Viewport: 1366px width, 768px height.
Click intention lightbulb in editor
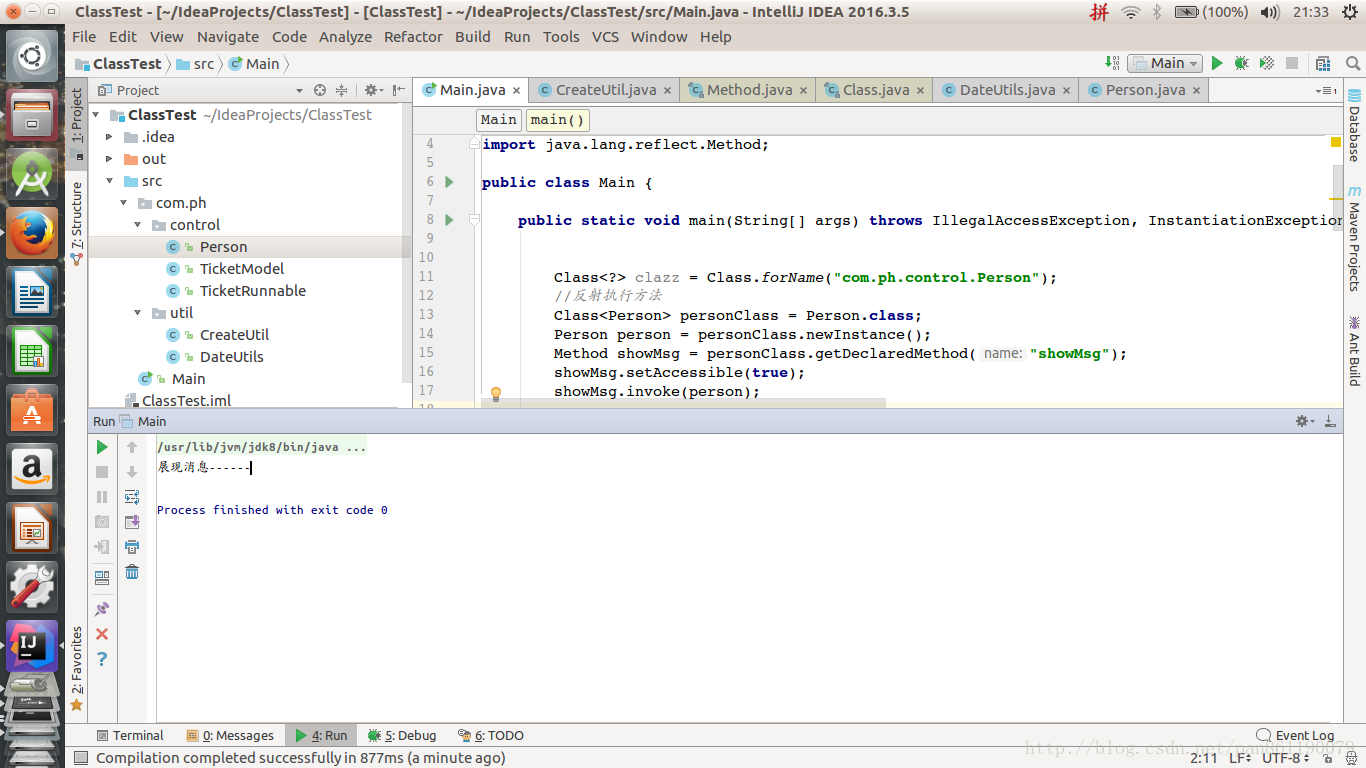(495, 394)
